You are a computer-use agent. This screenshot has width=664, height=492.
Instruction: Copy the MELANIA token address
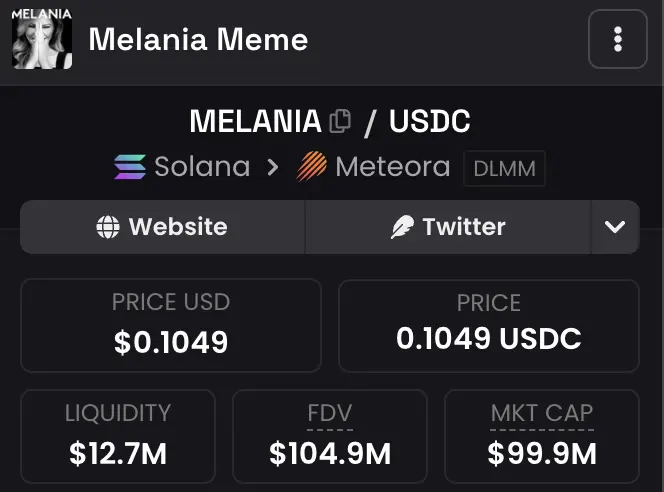(341, 122)
